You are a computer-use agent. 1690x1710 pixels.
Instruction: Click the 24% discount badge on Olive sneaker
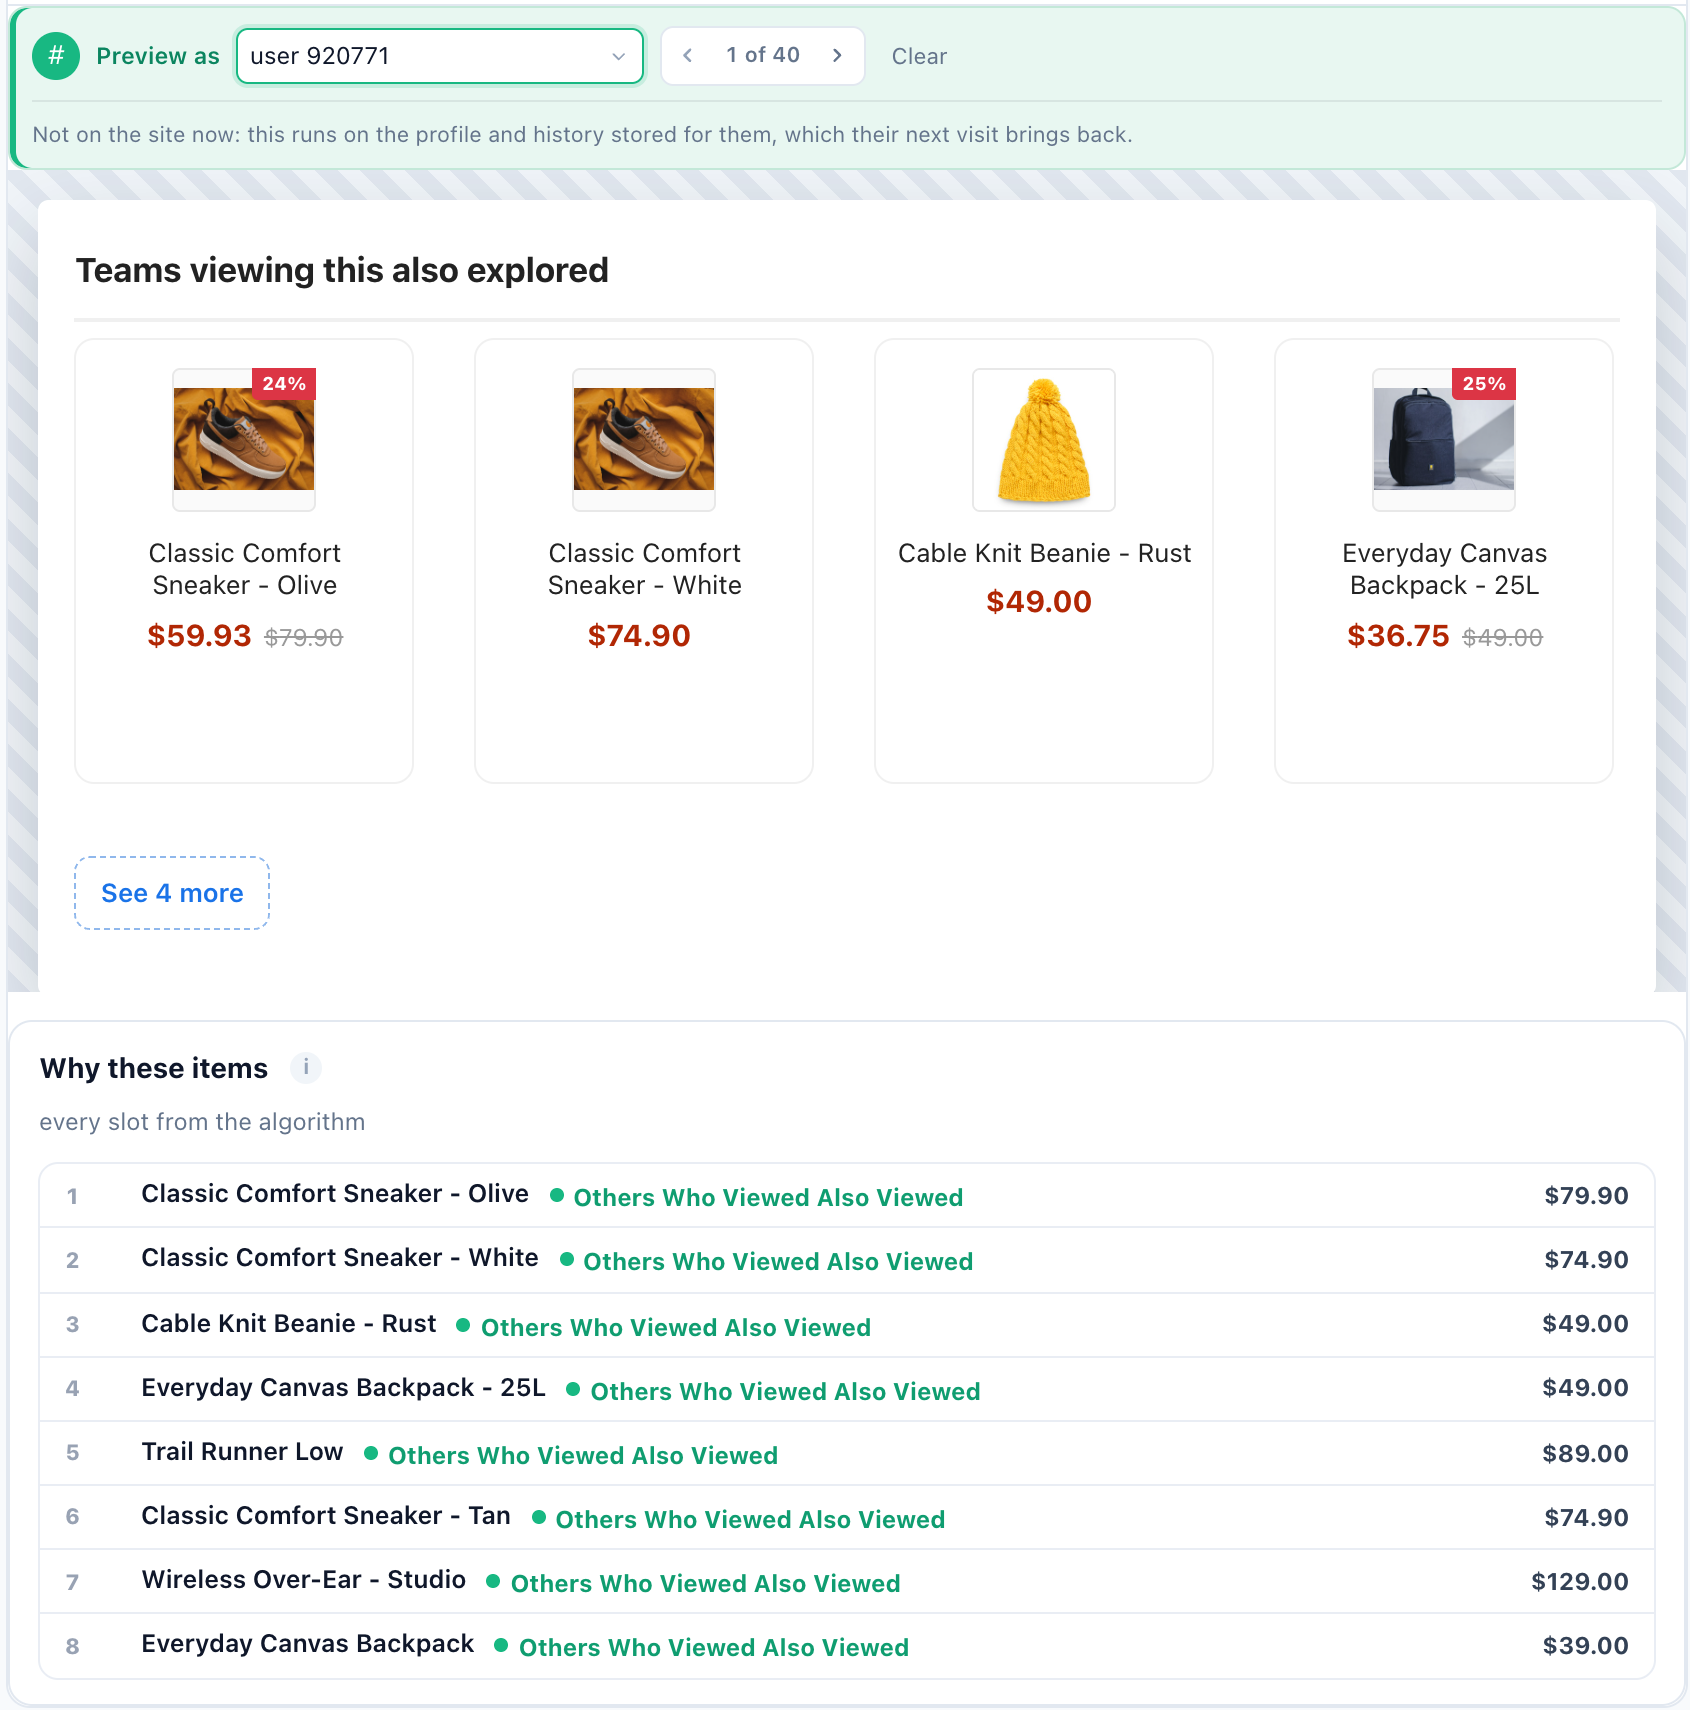284,384
